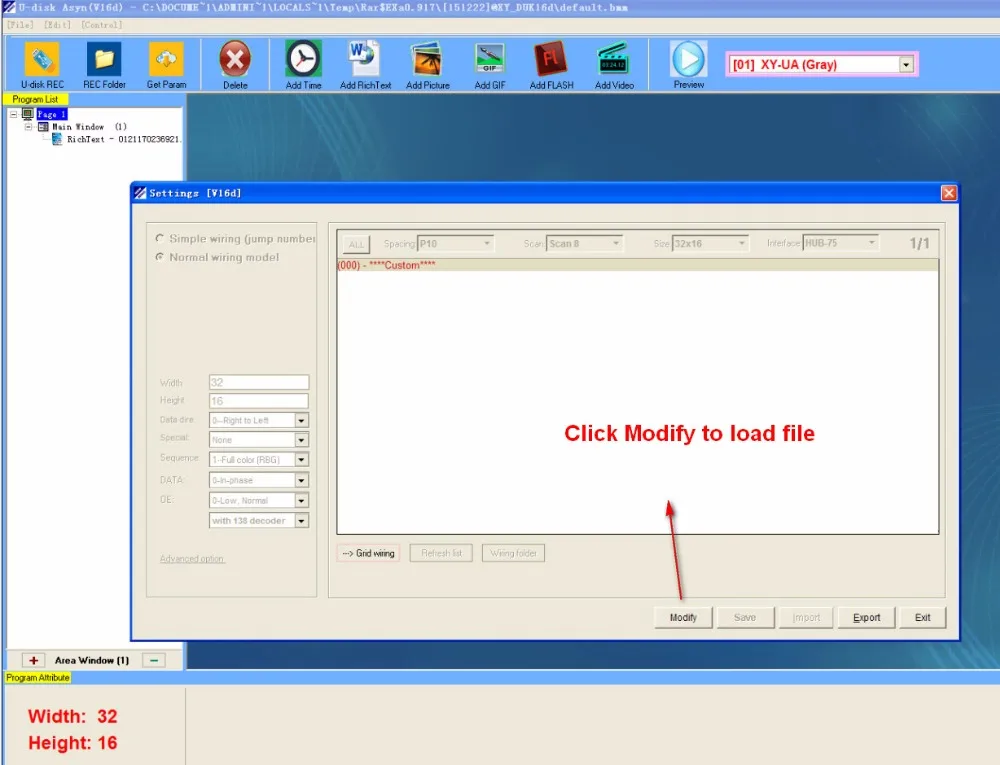Screen dimensions: 1000x765
Task: Open the with 138 decoder dropdown
Action: point(301,521)
